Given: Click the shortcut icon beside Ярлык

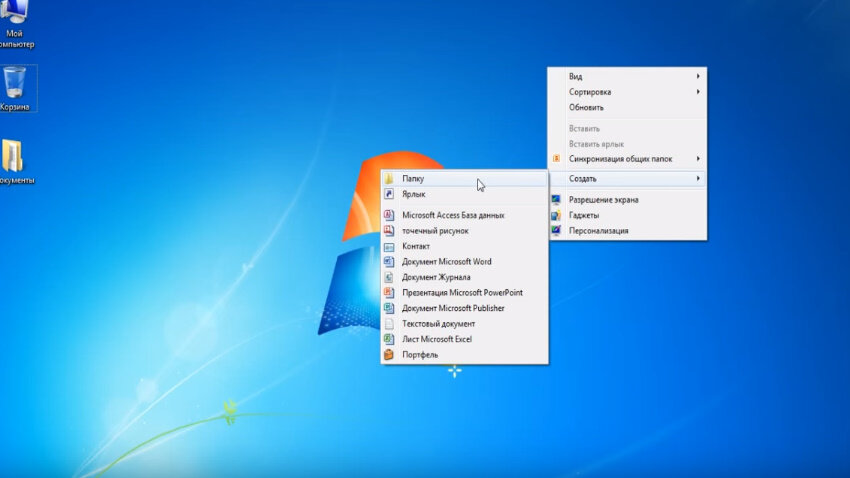Looking at the screenshot, I should [389, 194].
